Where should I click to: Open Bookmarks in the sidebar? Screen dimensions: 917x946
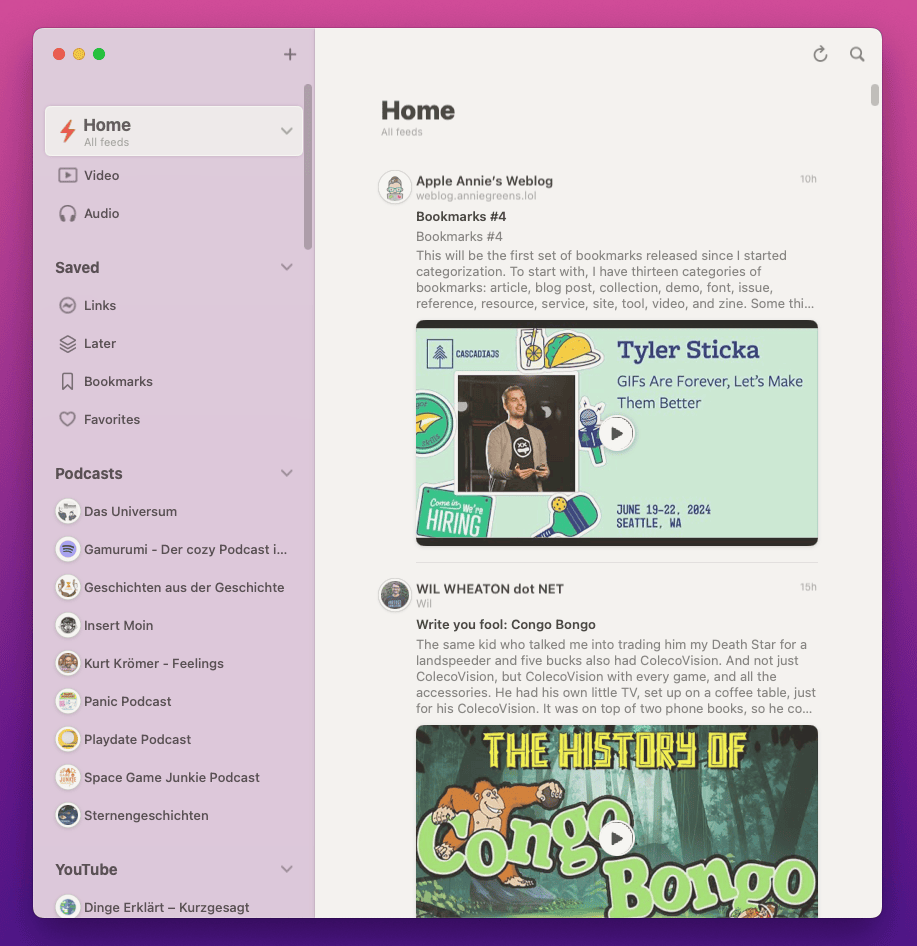click(x=174, y=381)
